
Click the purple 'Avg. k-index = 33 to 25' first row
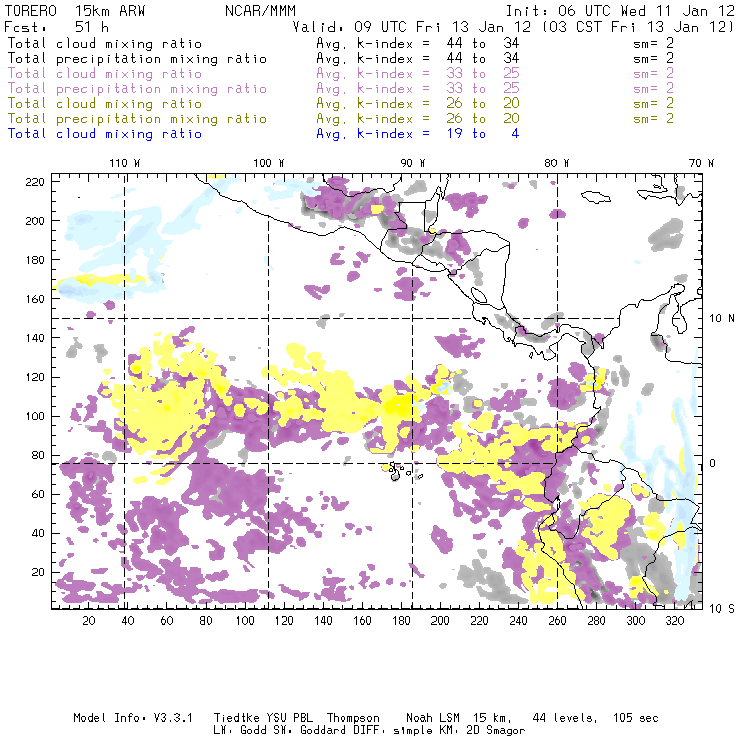[418, 74]
